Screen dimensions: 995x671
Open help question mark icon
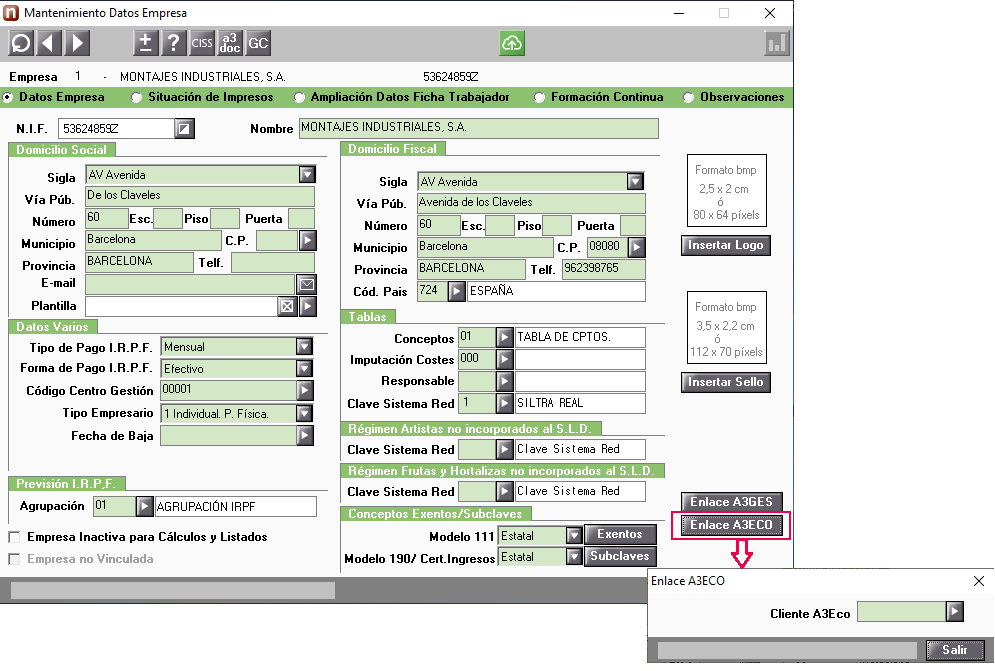pyautogui.click(x=173, y=43)
